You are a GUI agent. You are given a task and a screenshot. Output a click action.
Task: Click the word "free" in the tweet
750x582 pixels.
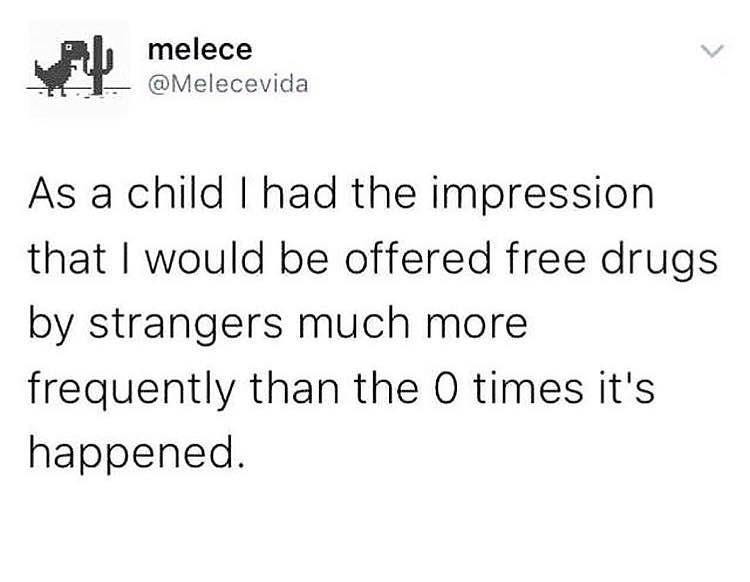[555, 260]
